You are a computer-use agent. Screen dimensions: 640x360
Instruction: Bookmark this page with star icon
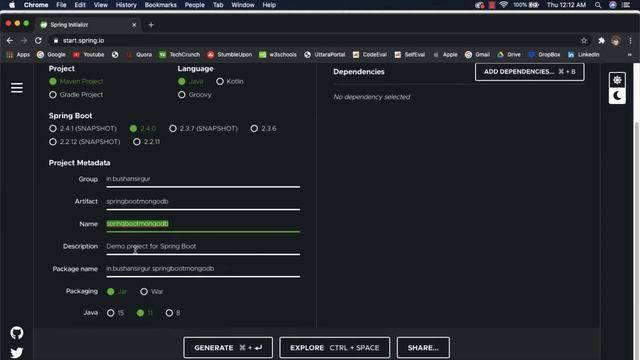584,40
